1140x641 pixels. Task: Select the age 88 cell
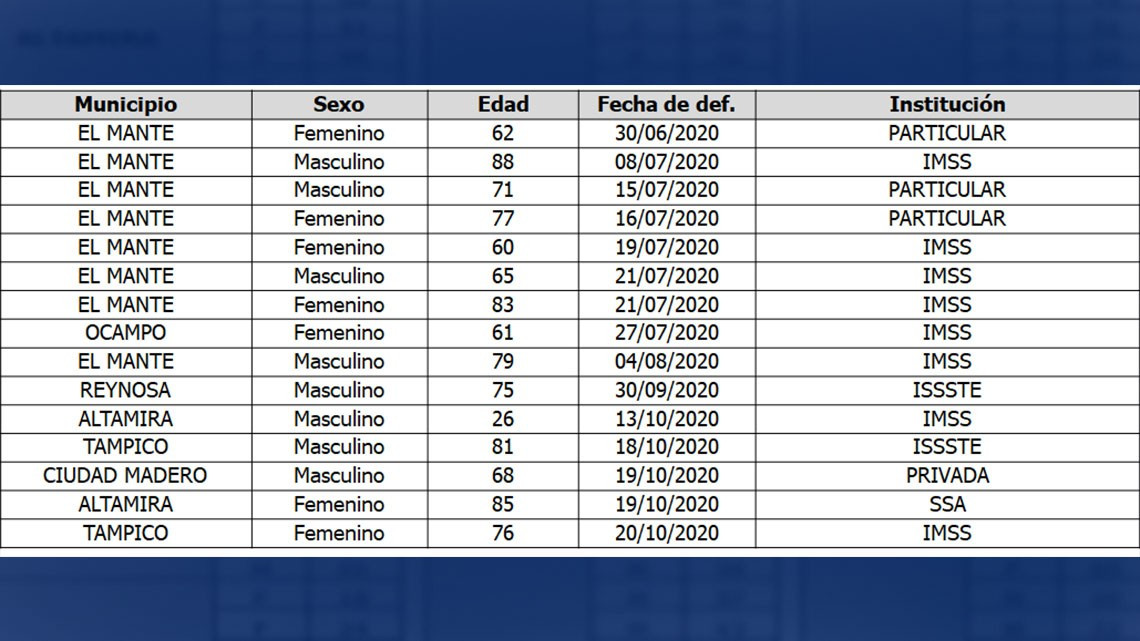[x=503, y=161]
